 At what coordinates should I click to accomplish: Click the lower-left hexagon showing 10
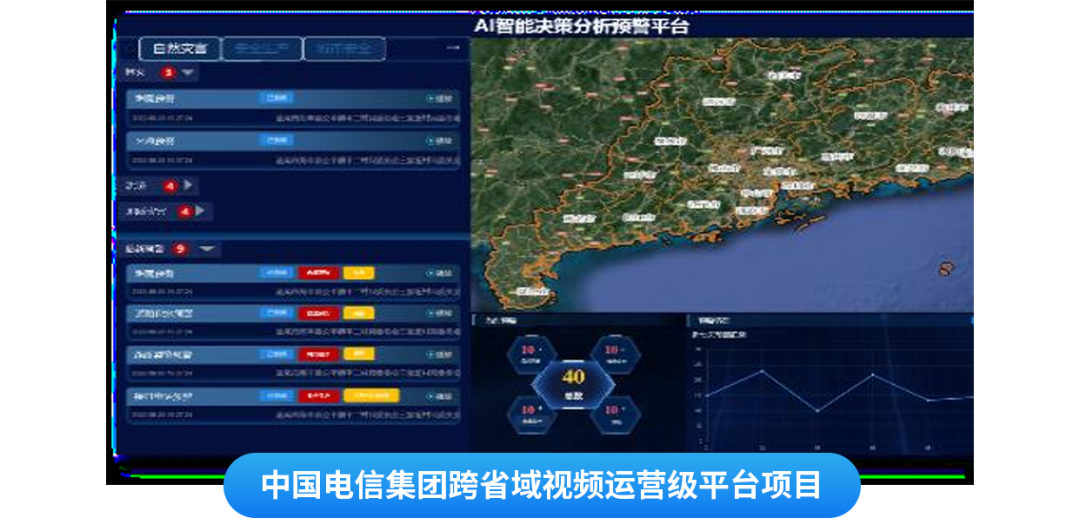532,414
